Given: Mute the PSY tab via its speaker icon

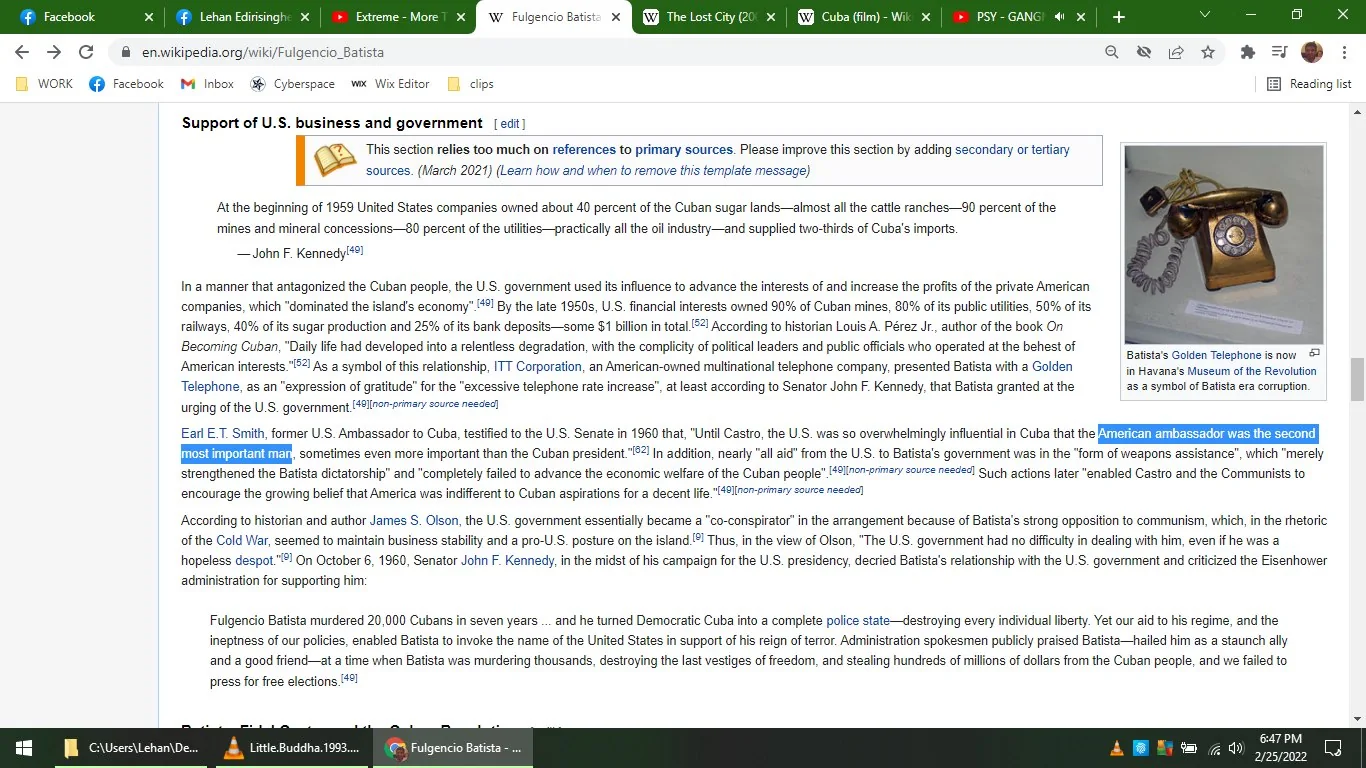Looking at the screenshot, I should (x=1060, y=17).
